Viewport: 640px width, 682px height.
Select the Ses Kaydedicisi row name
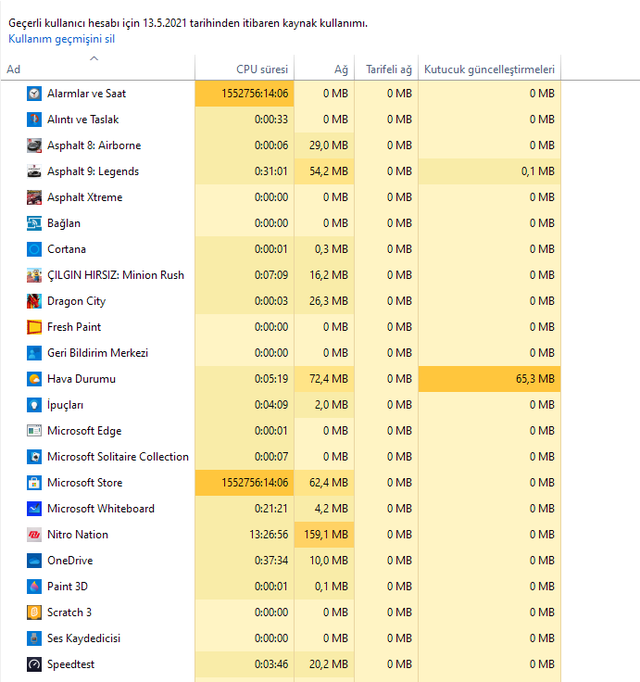pyautogui.click(x=84, y=639)
